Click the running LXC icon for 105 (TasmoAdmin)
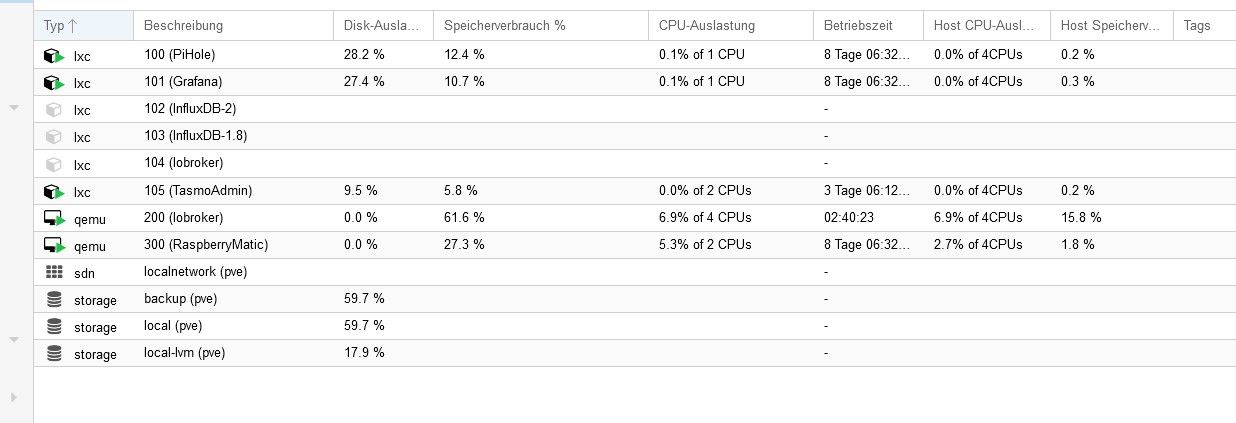Viewport: 1236px width, 423px height. [x=53, y=191]
